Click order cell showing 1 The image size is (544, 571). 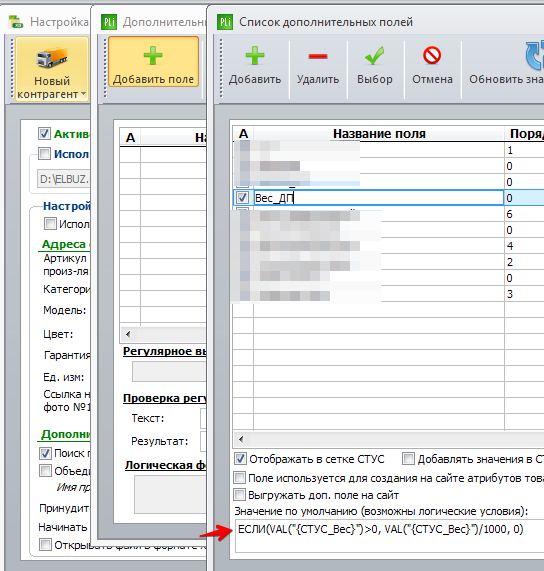(x=524, y=150)
